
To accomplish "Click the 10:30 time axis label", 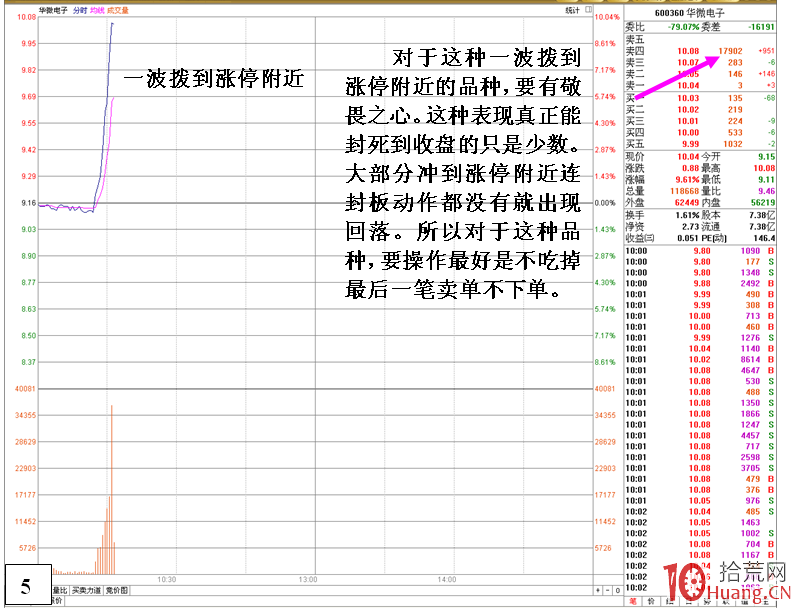I will click(166, 579).
